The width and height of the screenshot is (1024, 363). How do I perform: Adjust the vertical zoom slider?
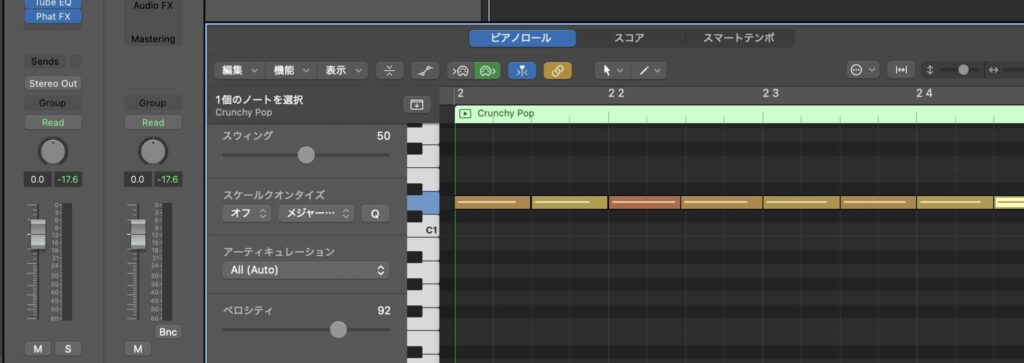point(963,70)
